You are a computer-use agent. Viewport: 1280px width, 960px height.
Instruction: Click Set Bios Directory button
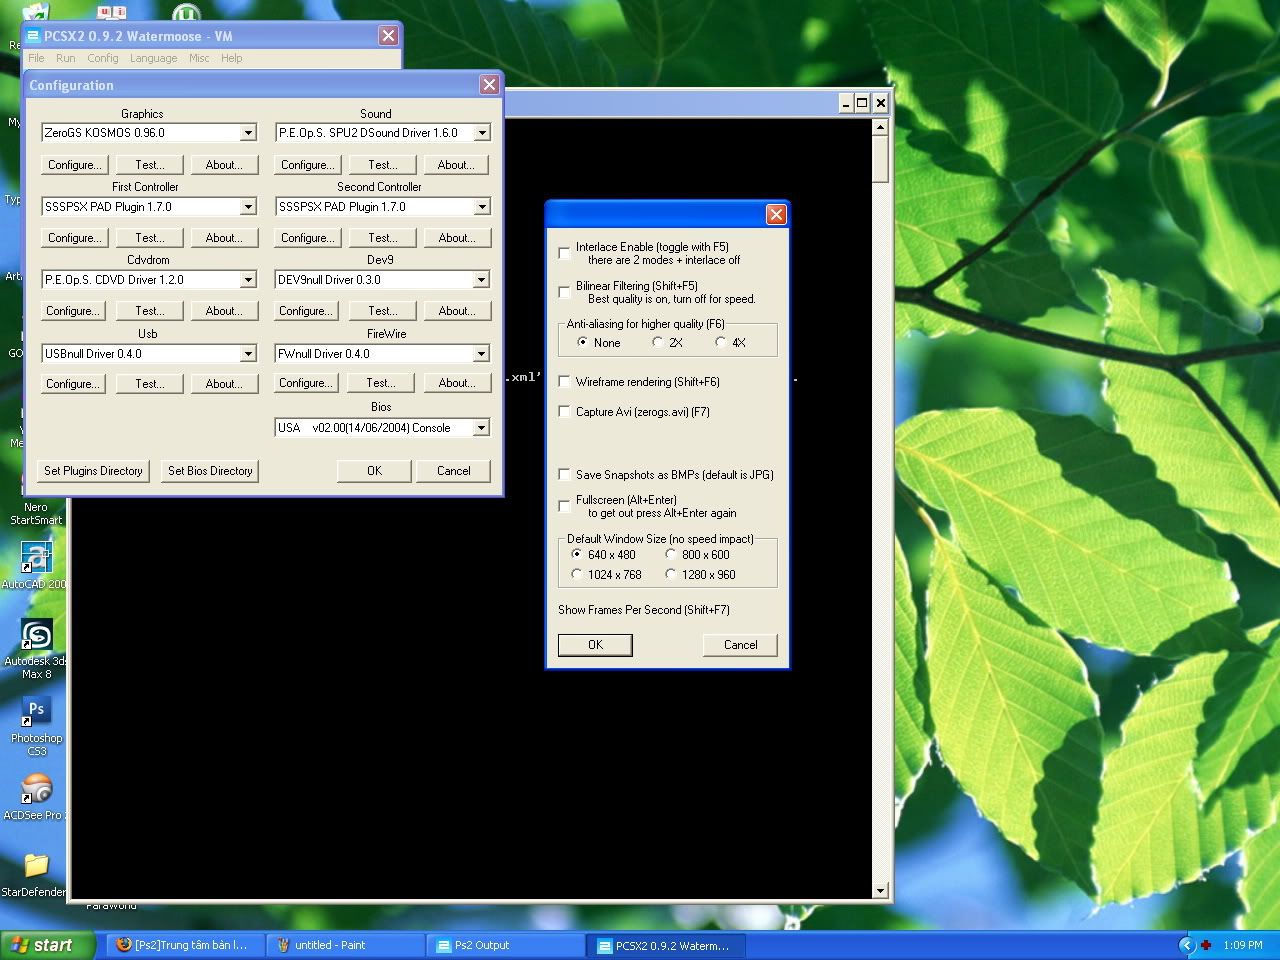210,471
